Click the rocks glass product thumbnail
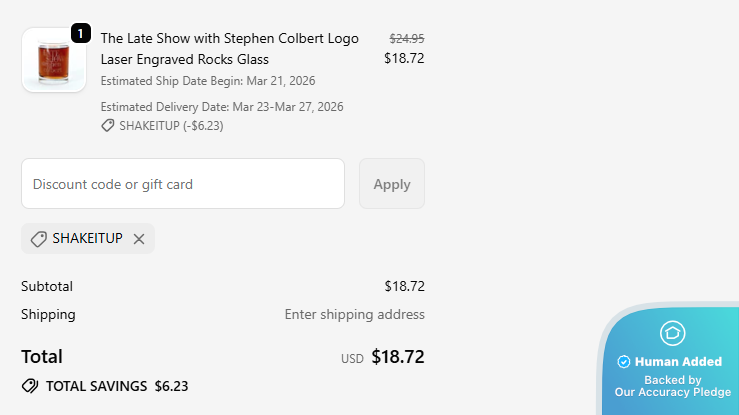 click(54, 60)
